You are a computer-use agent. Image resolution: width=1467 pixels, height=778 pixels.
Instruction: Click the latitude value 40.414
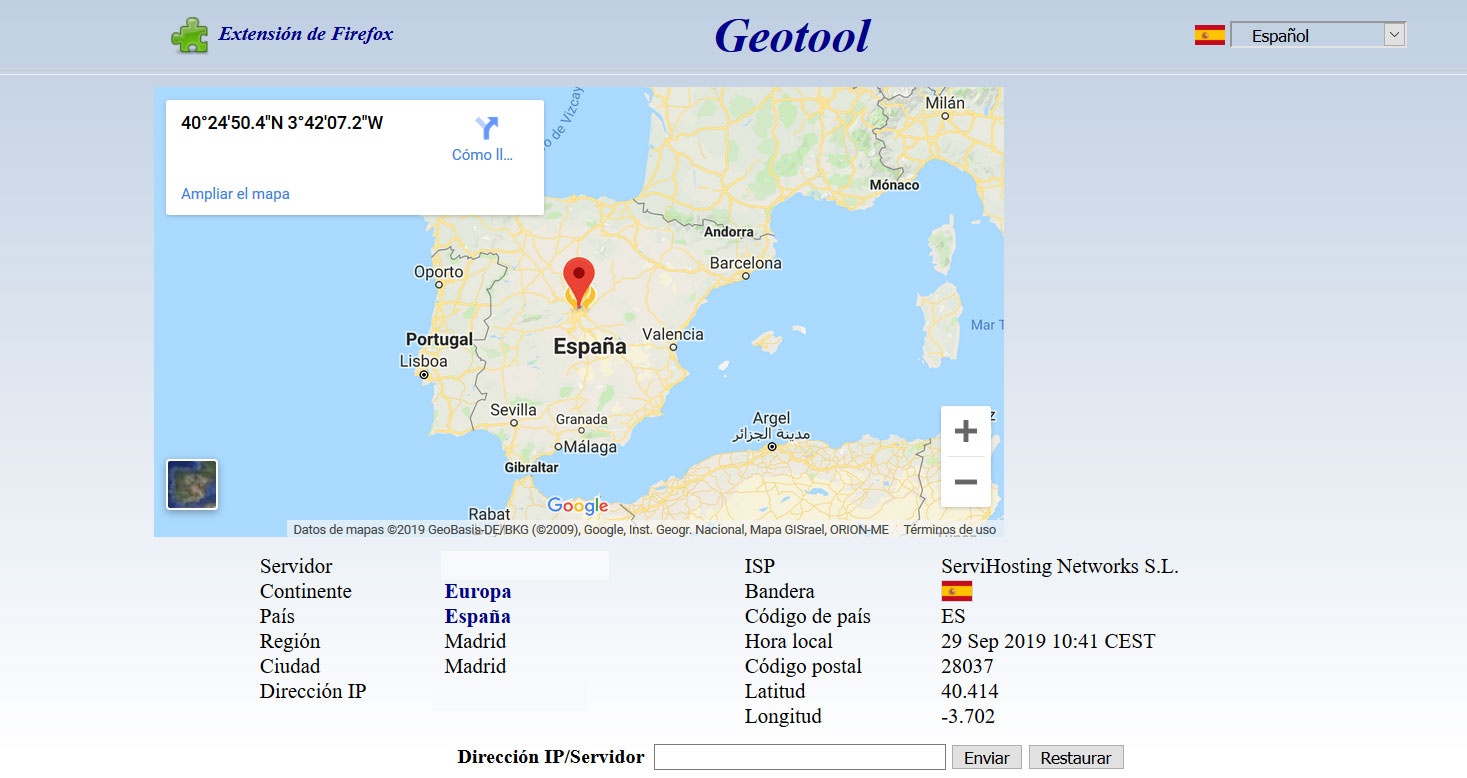pos(970,692)
